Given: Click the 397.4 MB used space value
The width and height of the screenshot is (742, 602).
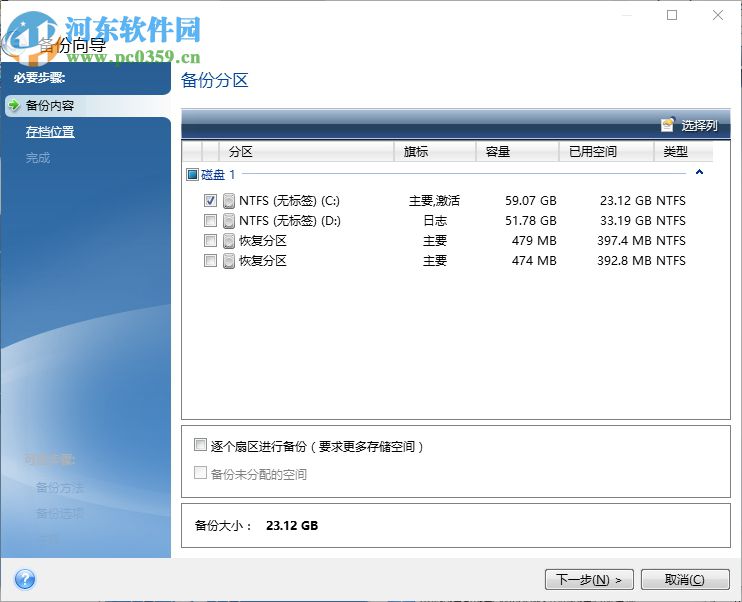Looking at the screenshot, I should [x=624, y=241].
